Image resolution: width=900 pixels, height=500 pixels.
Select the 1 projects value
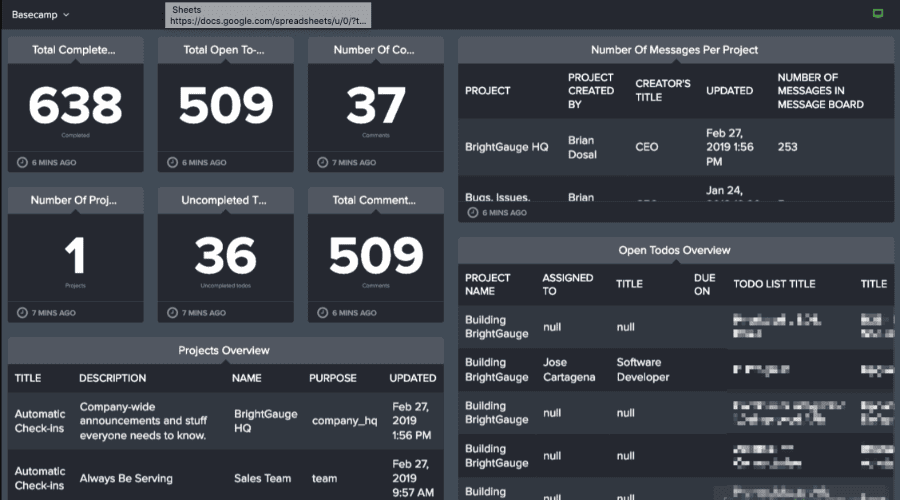[x=75, y=255]
